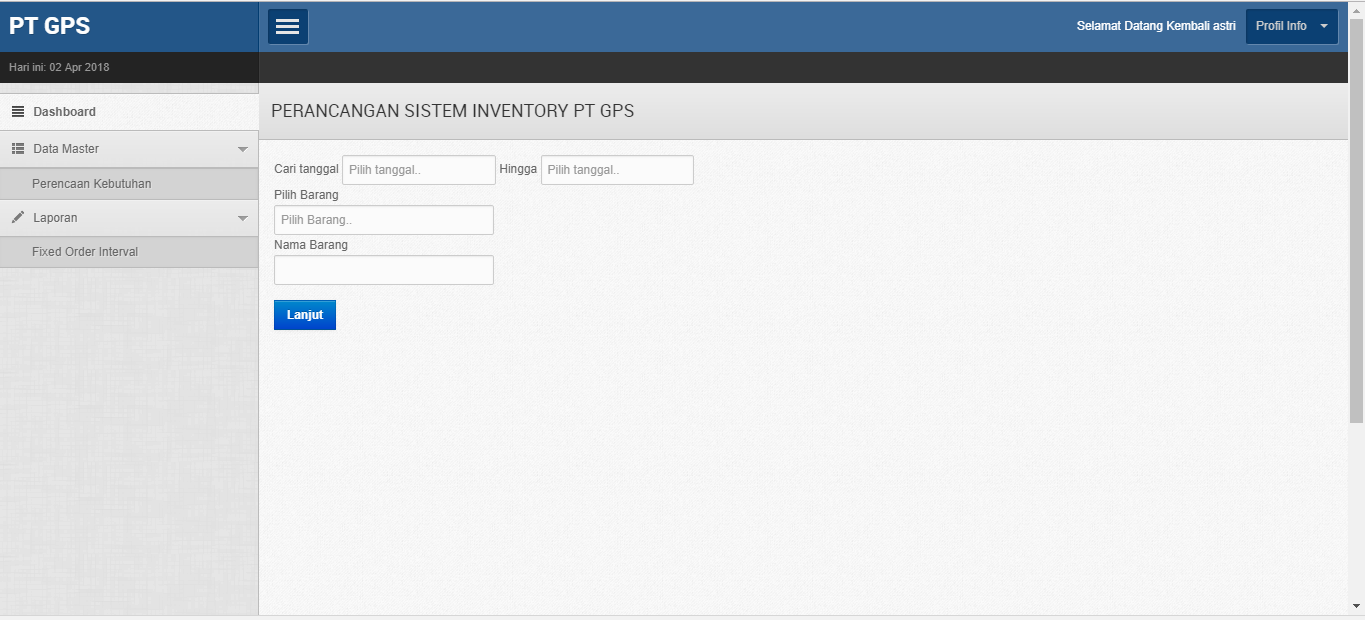Screen dimensions: 1365x620
Task: Open Perencaan Kebutuhan submenu item
Action: (x=91, y=184)
